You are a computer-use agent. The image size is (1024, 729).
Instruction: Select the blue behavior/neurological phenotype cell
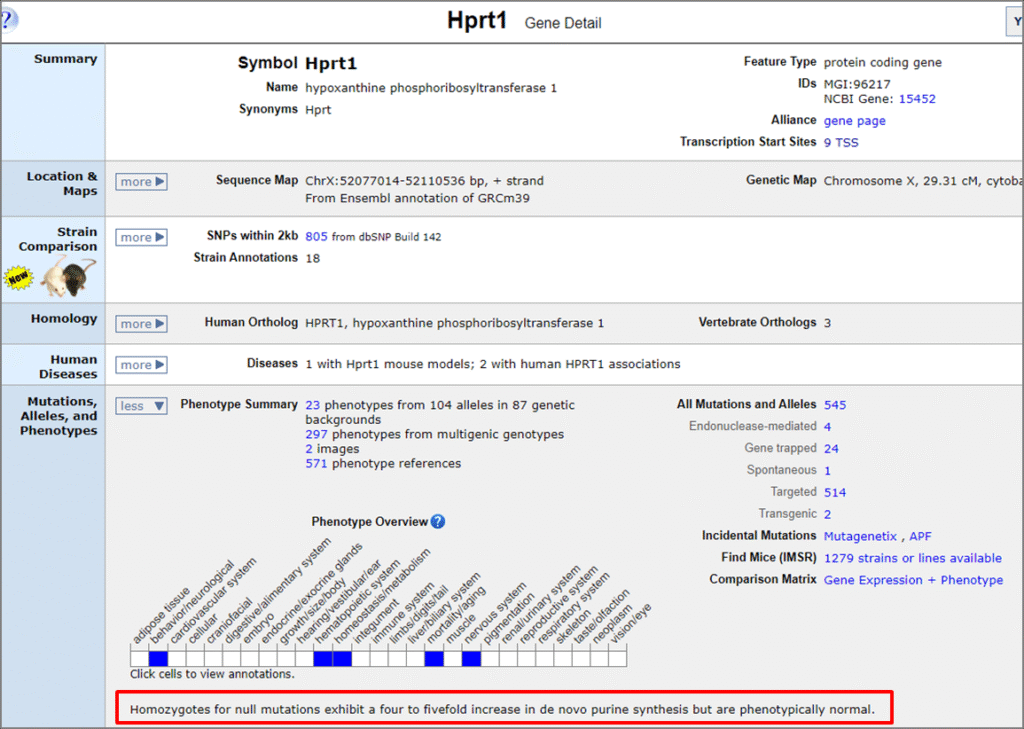point(158,658)
